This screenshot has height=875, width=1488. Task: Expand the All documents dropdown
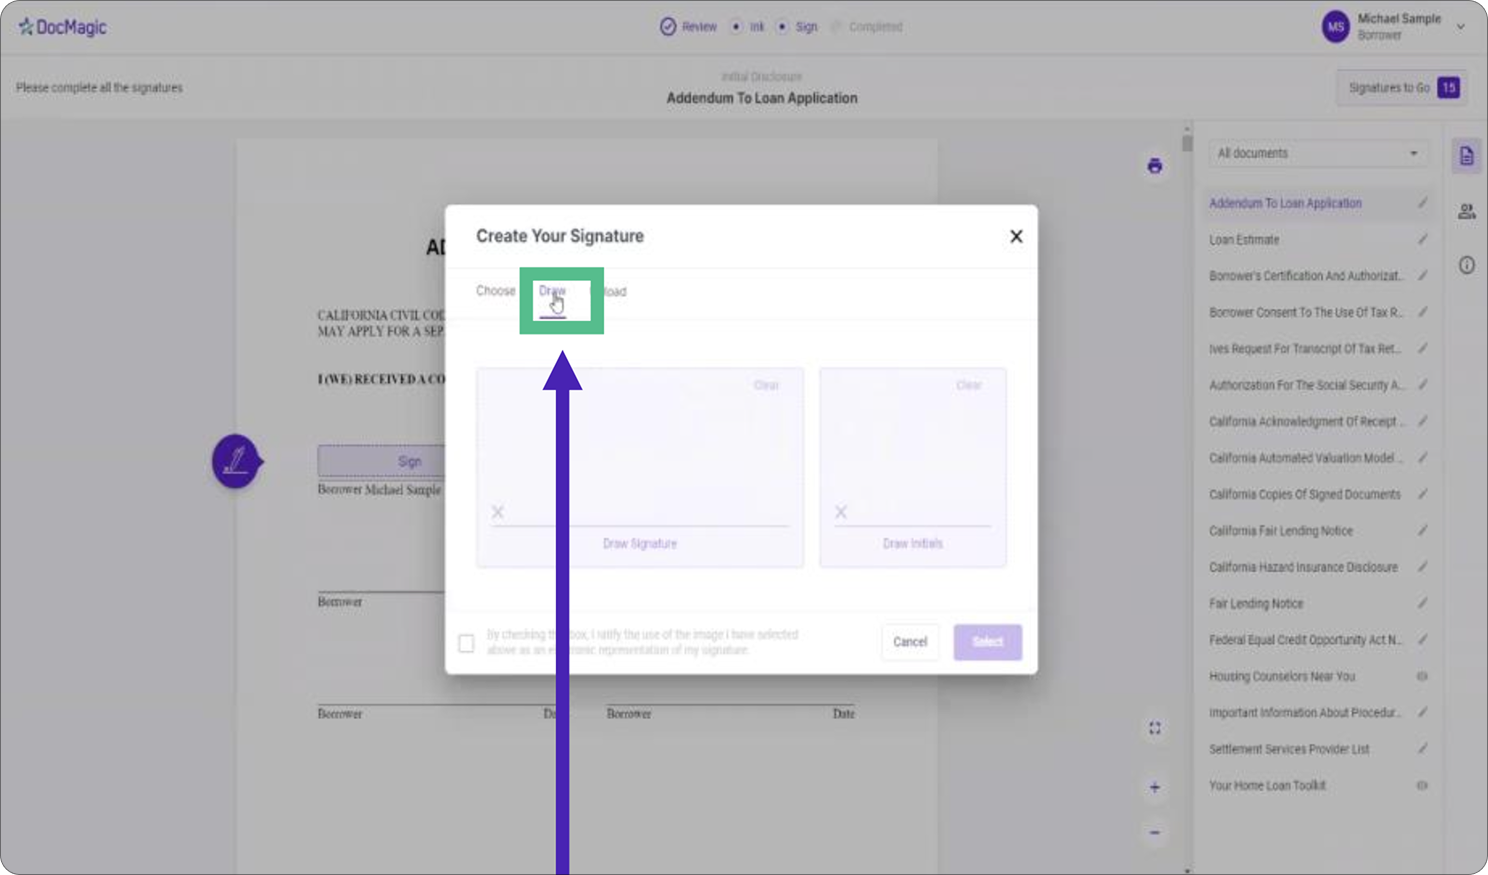tap(1317, 153)
